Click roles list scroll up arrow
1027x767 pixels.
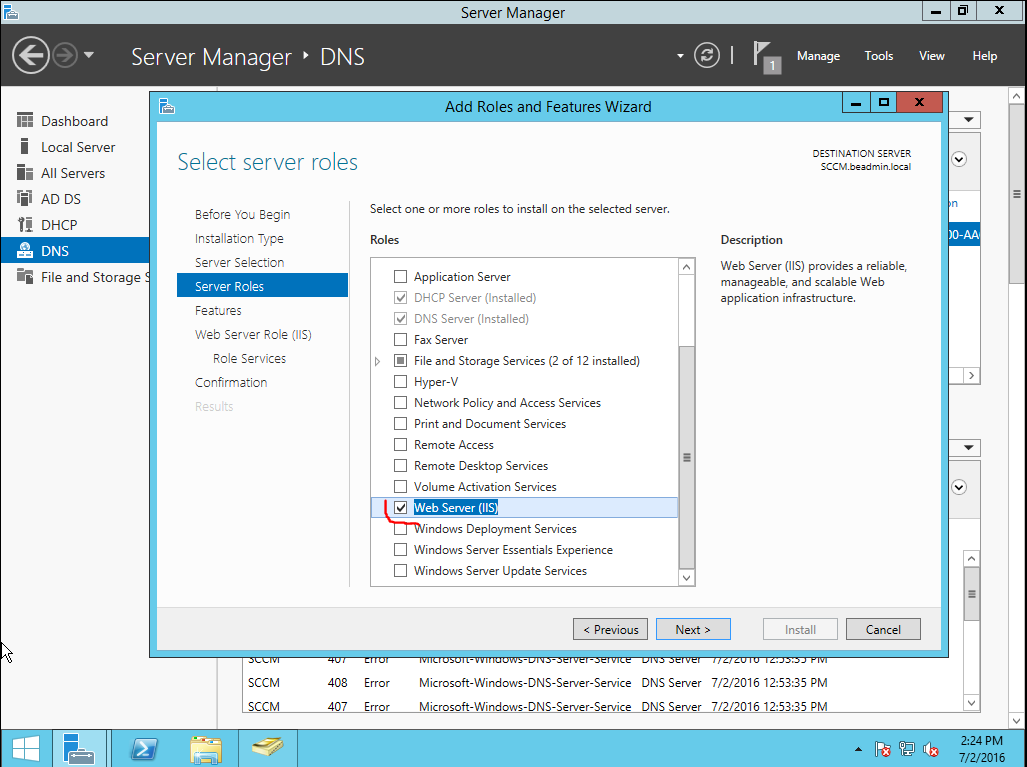686,267
